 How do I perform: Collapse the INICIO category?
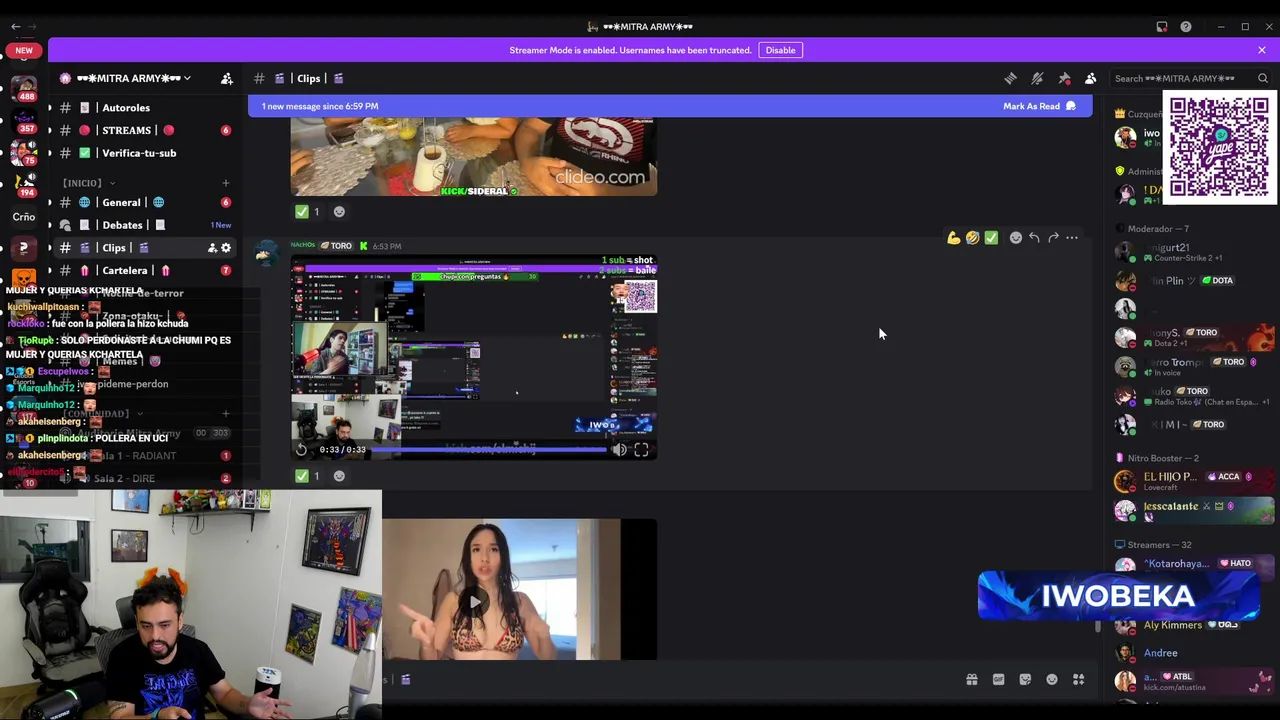(88, 183)
